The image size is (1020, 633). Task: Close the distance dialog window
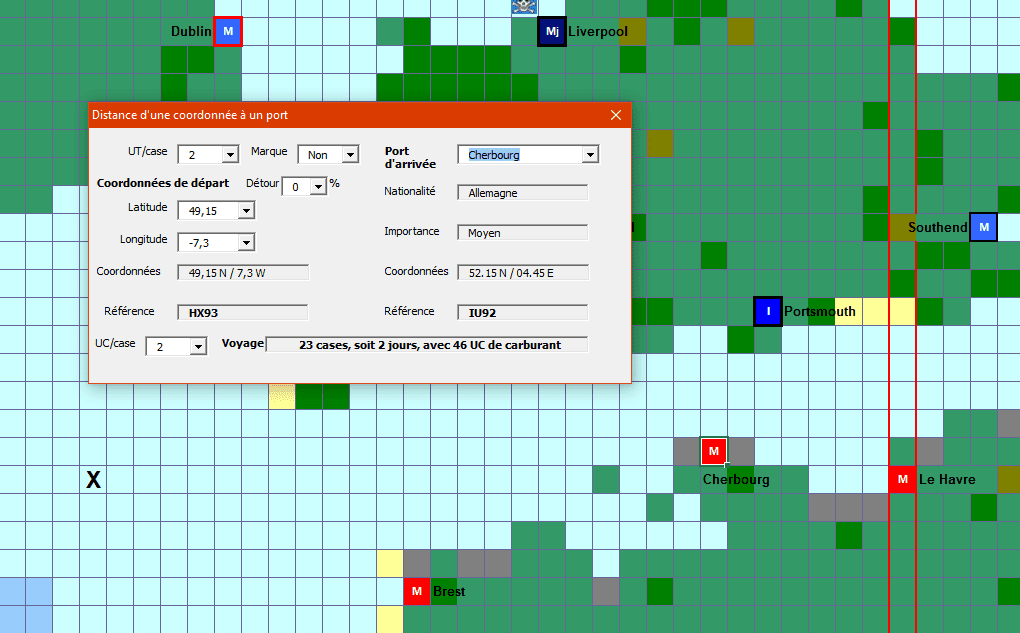pos(615,115)
